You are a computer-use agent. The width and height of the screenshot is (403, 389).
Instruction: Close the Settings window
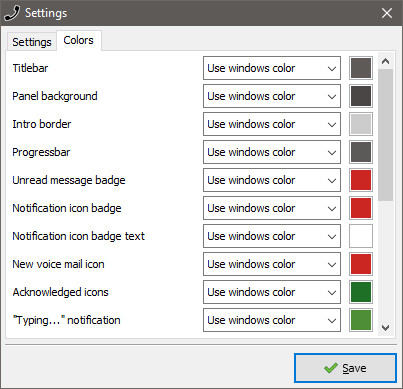pyautogui.click(x=387, y=13)
